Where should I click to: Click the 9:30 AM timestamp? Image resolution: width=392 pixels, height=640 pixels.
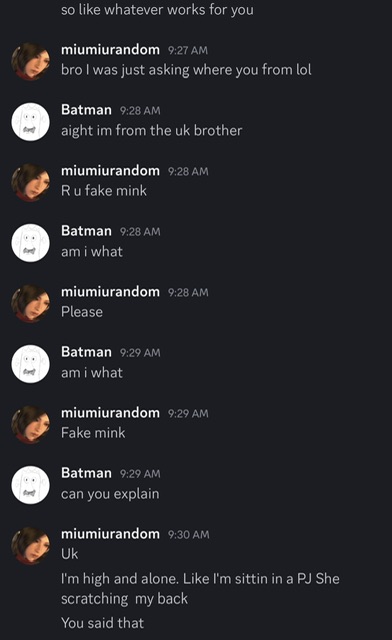click(188, 535)
